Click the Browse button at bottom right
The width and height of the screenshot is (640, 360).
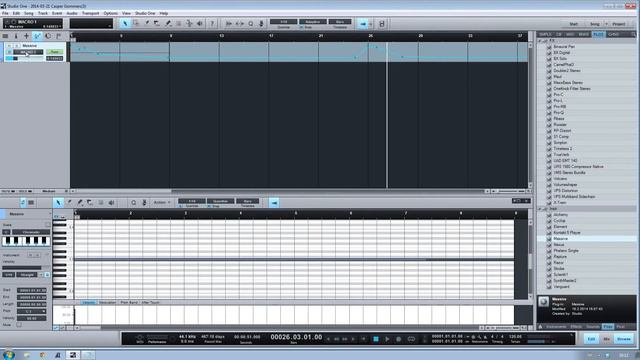click(x=624, y=339)
